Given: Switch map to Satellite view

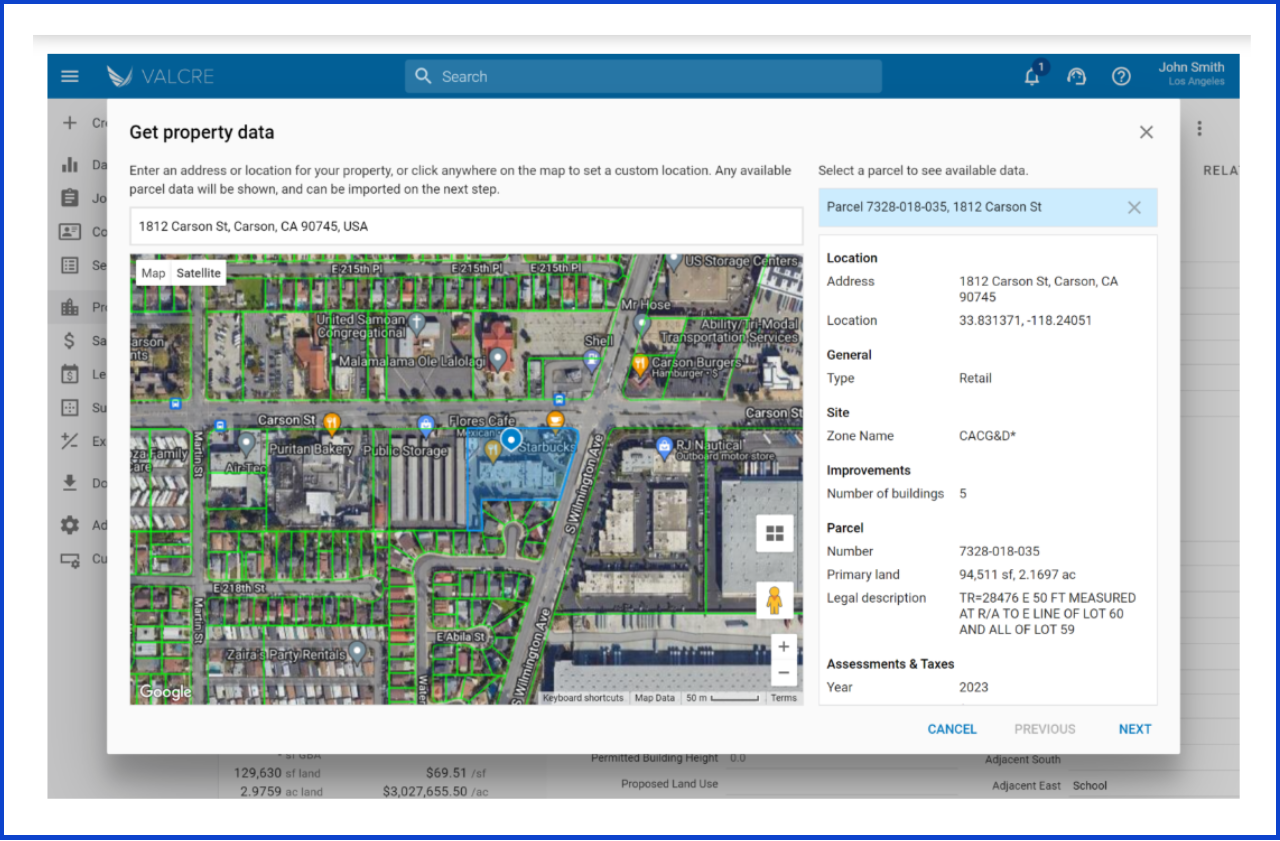Looking at the screenshot, I should (199, 273).
